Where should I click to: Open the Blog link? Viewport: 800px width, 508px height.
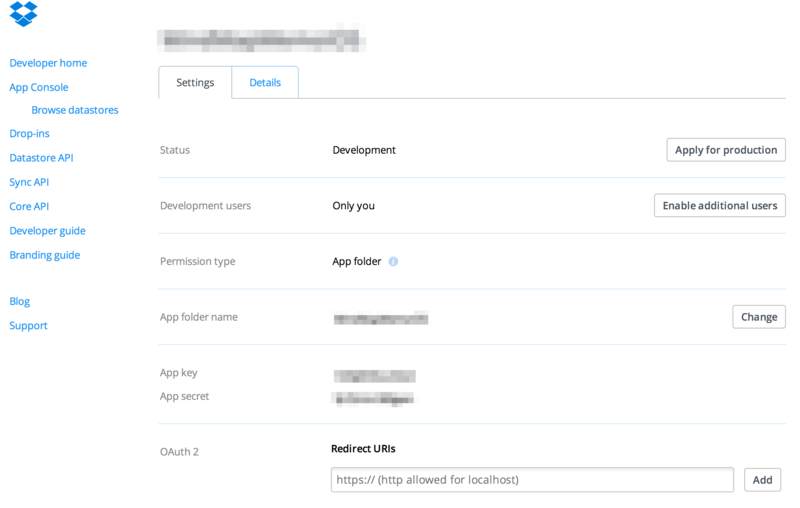click(x=20, y=301)
